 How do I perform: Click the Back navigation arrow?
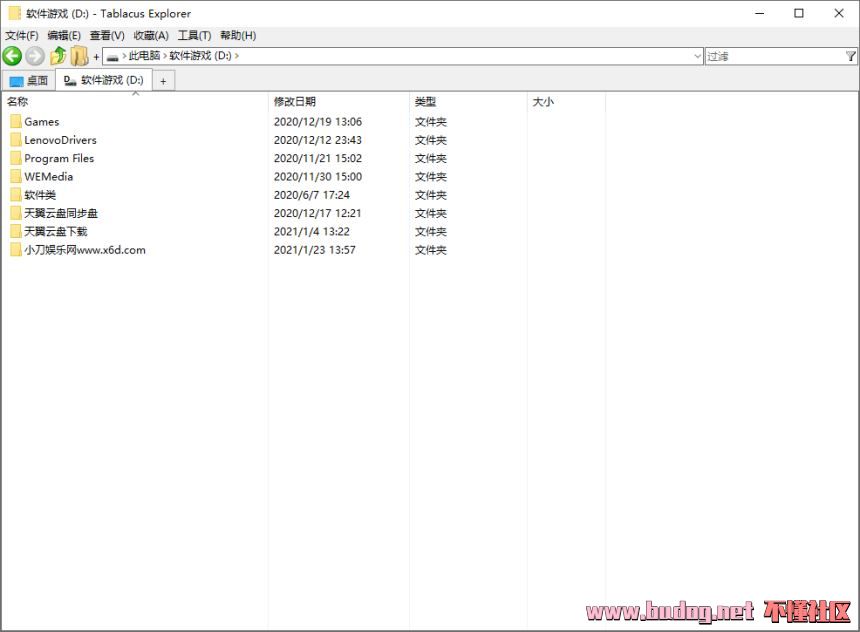point(12,56)
